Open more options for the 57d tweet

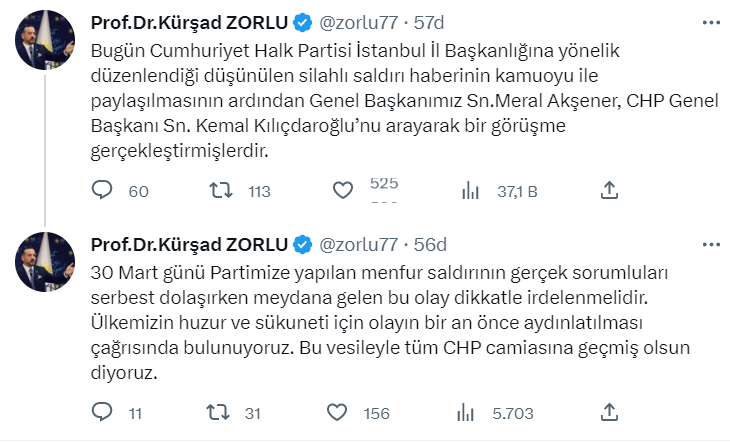[711, 23]
